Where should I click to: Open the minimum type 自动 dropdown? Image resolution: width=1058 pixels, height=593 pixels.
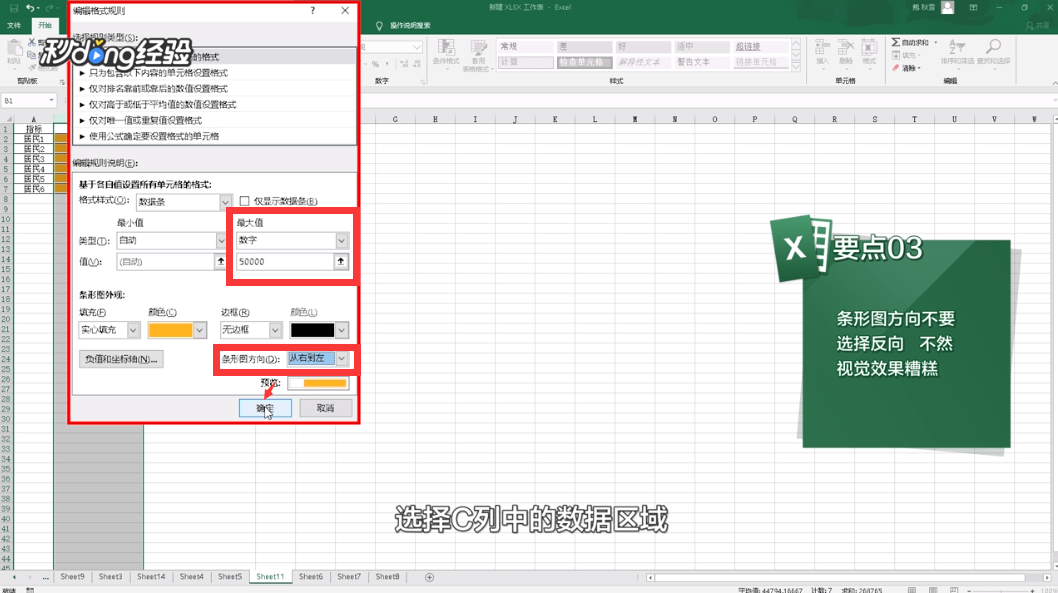(x=171, y=240)
